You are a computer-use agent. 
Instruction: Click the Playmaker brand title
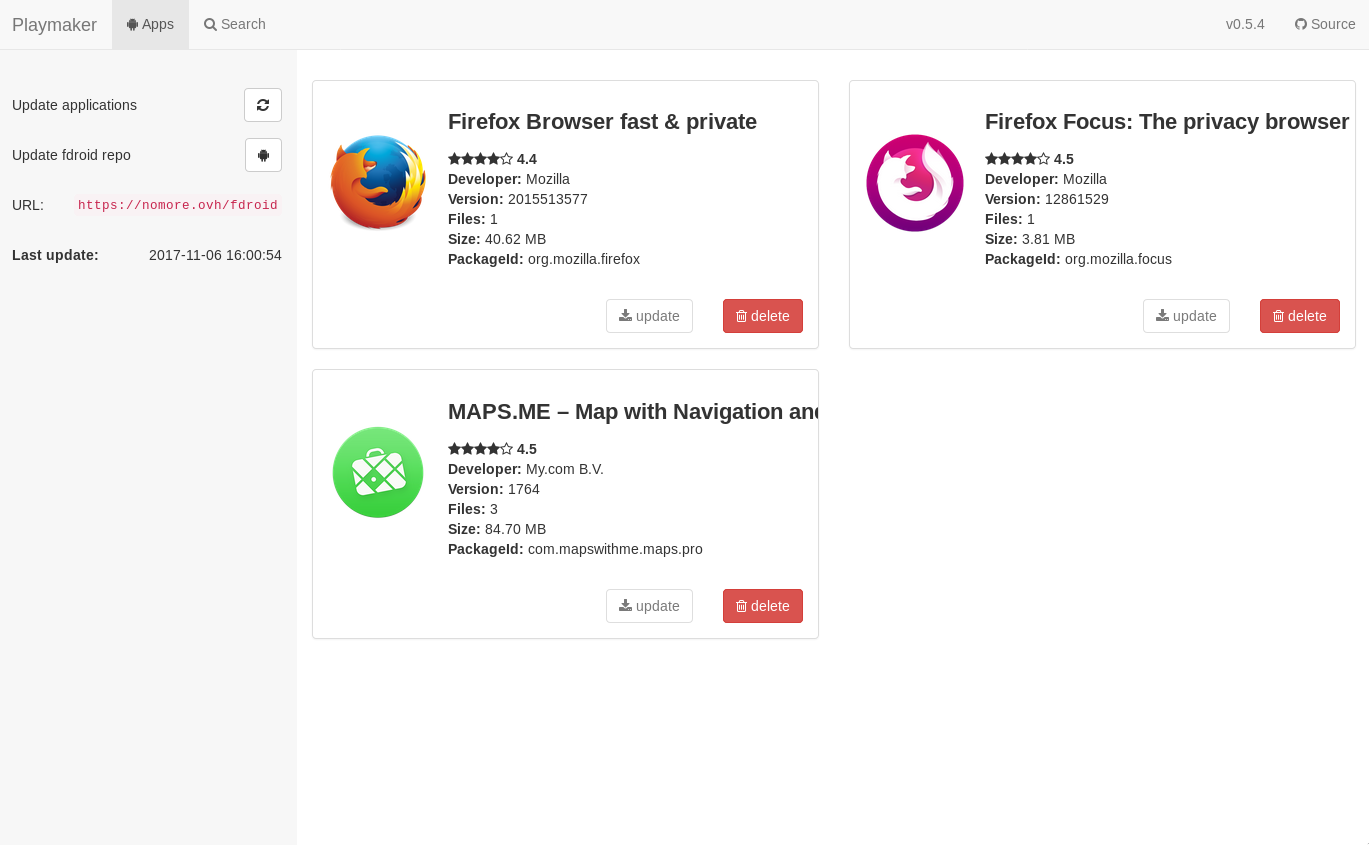coord(54,25)
